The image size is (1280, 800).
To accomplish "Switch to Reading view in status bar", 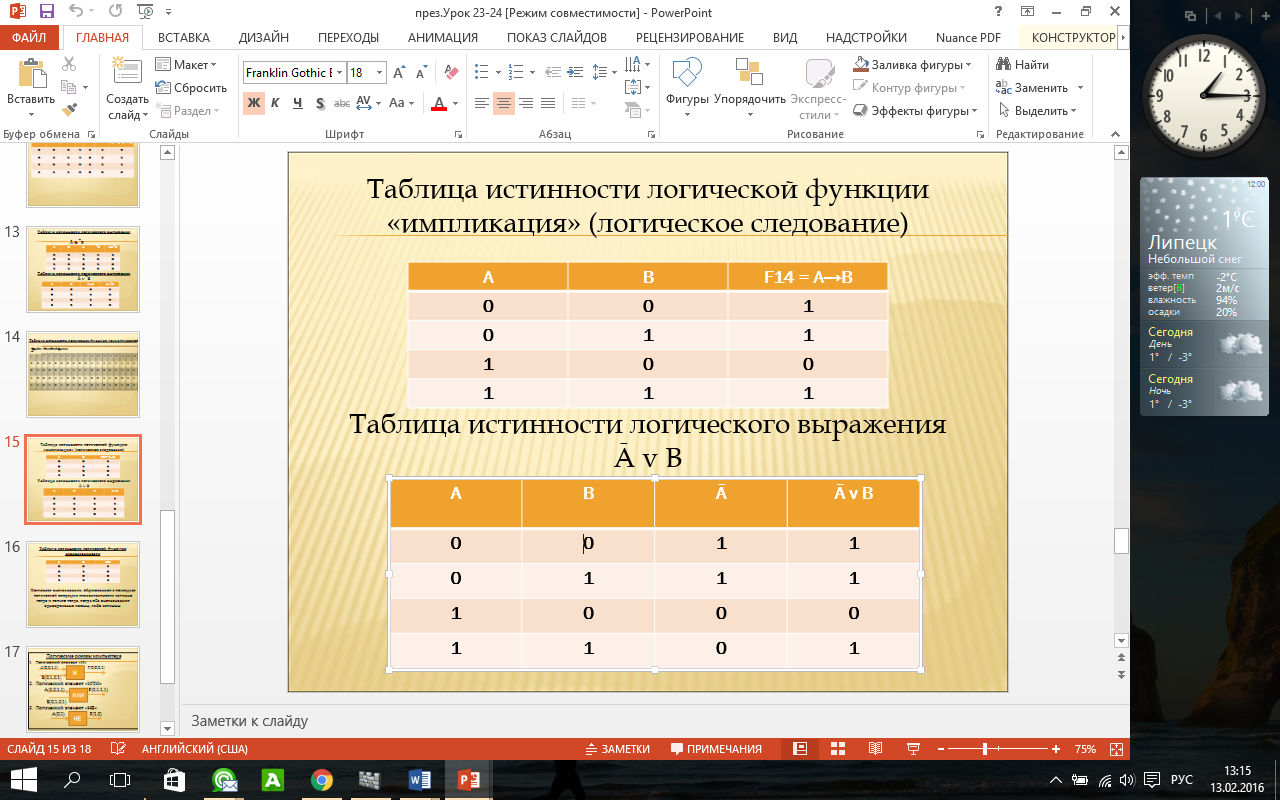I will 875,749.
